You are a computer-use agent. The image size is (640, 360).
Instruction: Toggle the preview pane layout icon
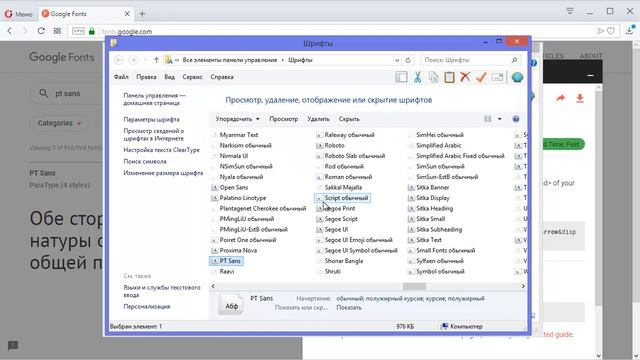[401, 77]
